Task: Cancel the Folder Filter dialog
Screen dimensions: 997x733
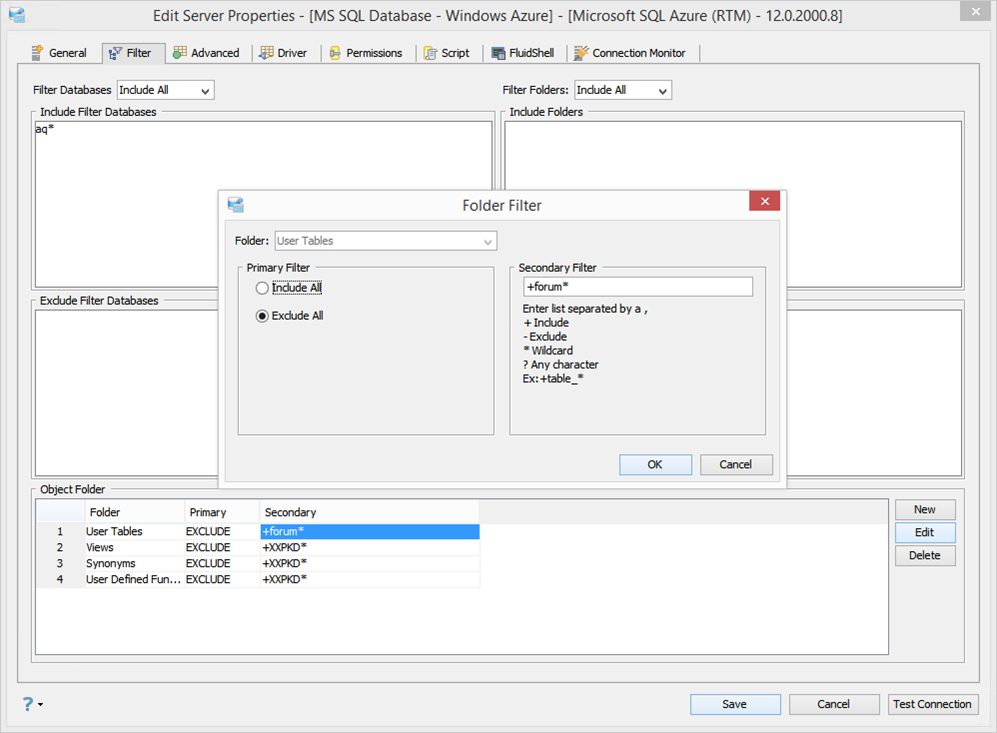Action: [x=736, y=465]
